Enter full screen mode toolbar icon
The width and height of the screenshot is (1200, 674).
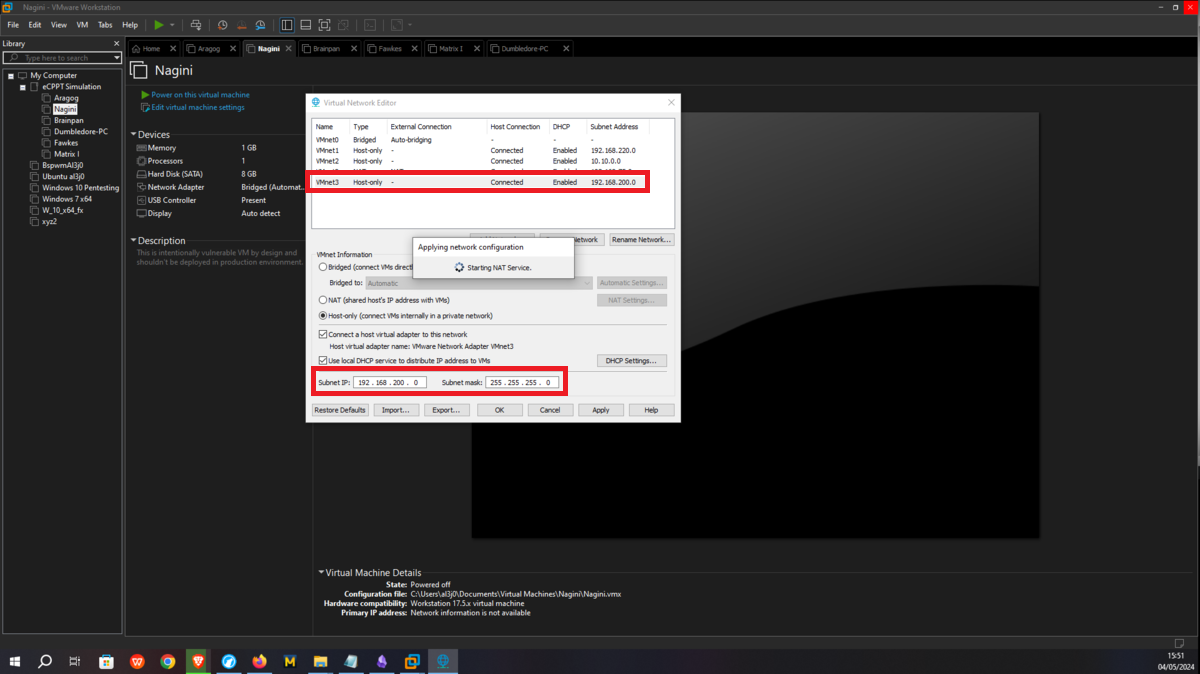point(325,24)
